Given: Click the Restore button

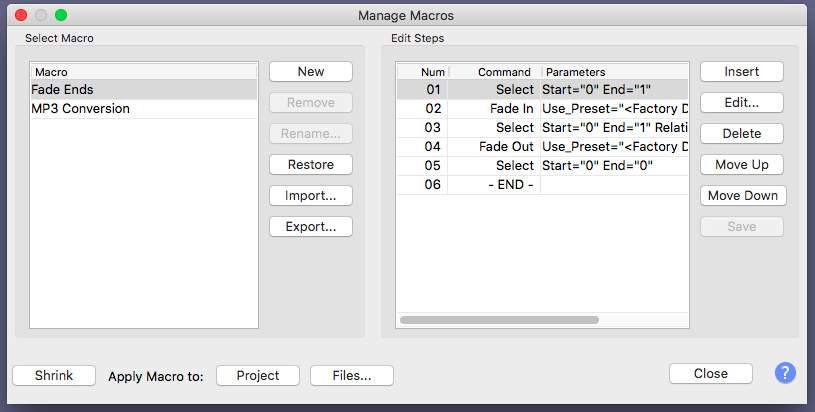Looking at the screenshot, I should (x=311, y=164).
